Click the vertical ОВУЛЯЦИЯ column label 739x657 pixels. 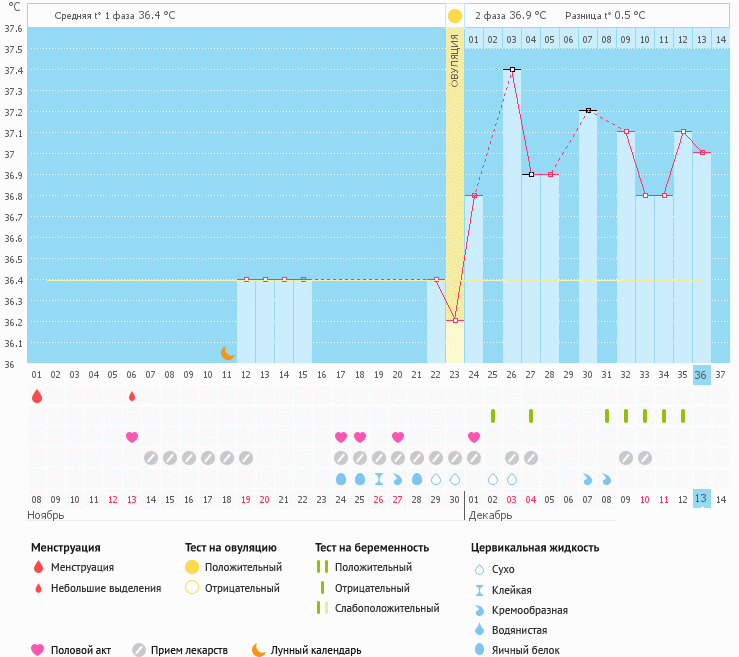coord(455,61)
